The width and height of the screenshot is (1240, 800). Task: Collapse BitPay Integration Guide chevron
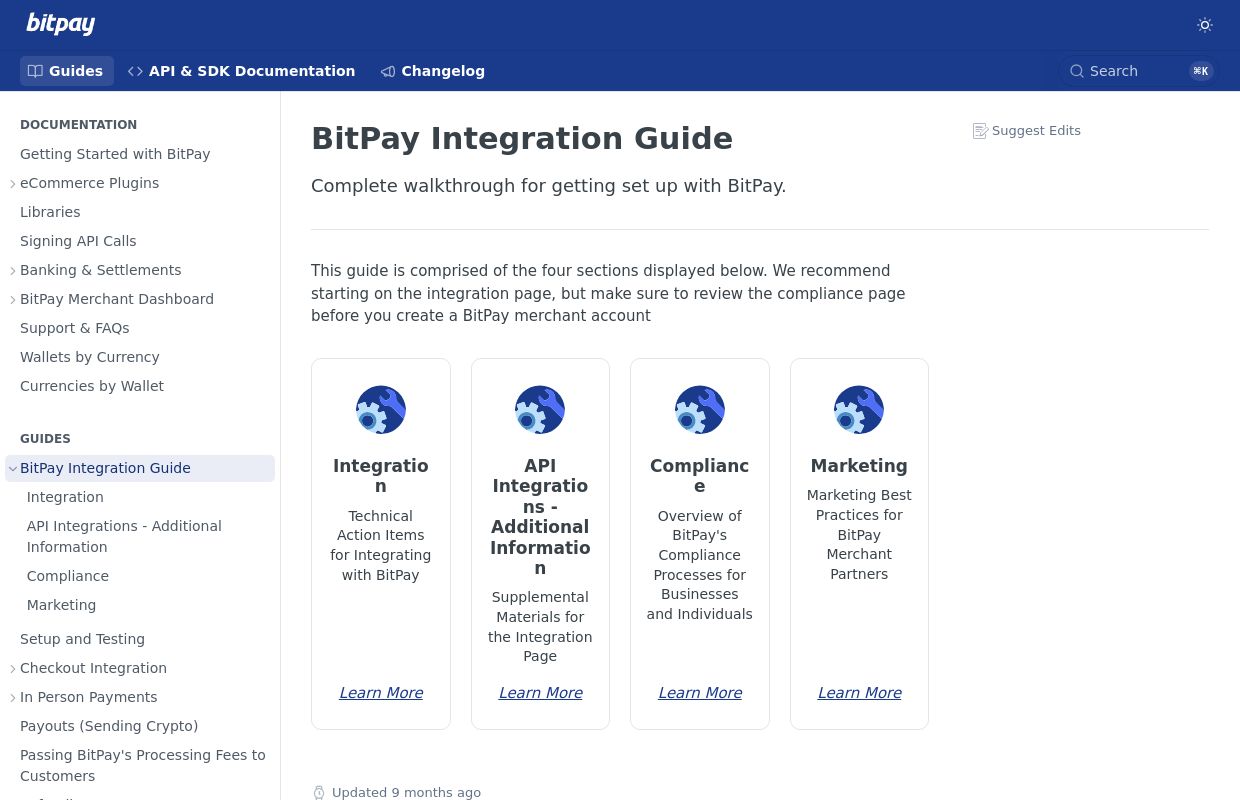coord(13,468)
